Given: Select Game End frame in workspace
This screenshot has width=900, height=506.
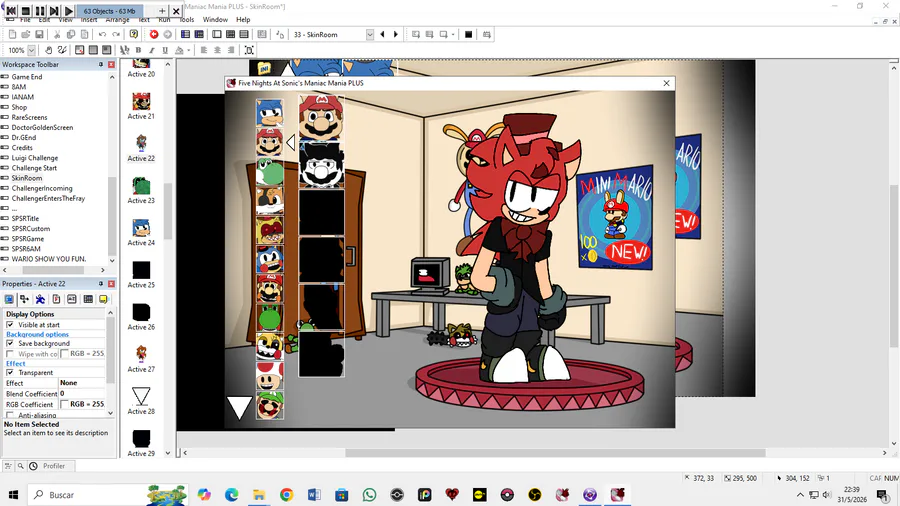Looking at the screenshot, I should (26, 76).
